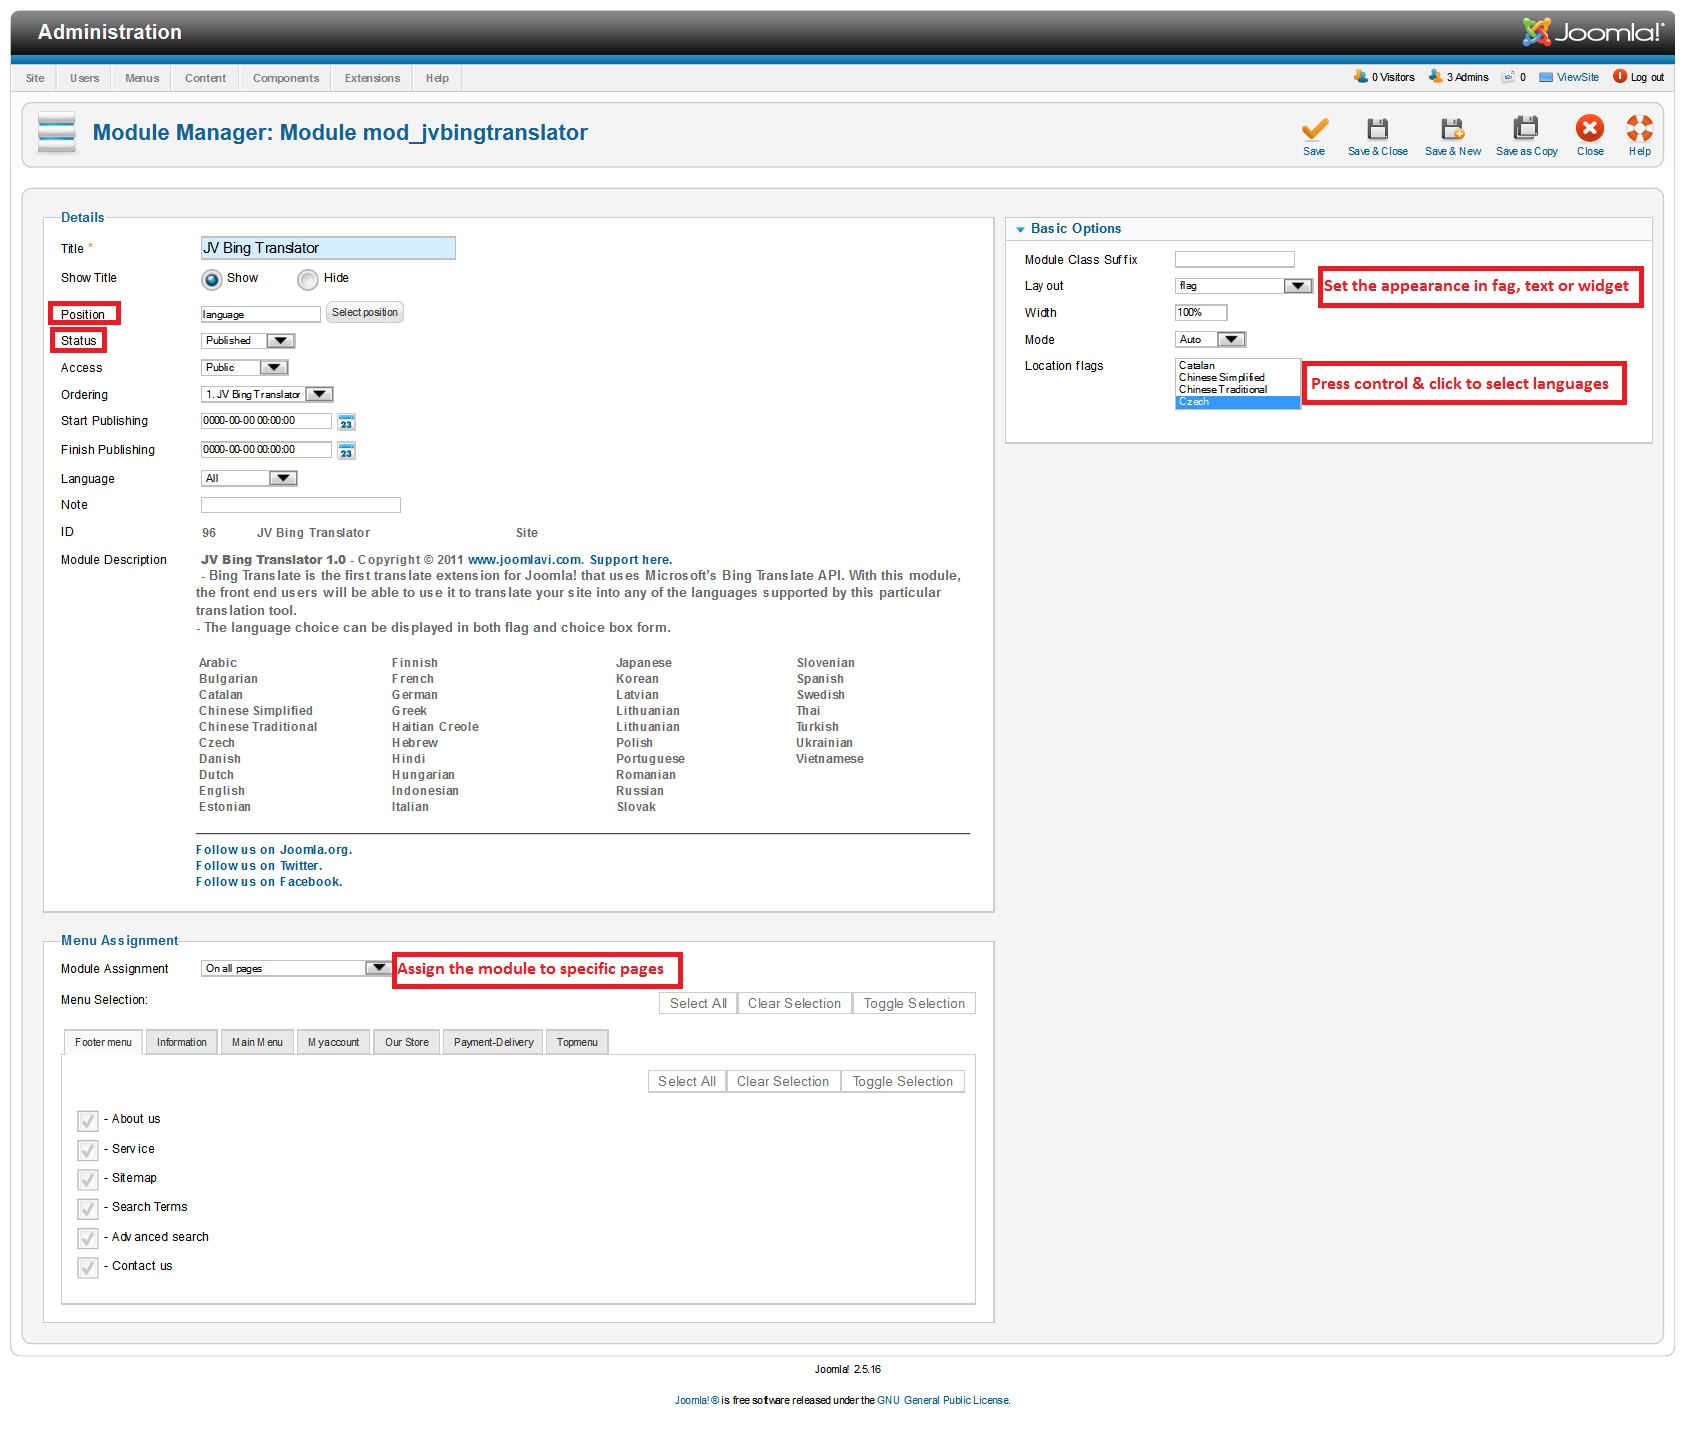The width and height of the screenshot is (1685, 1430).
Task: Click the Module Manager header icon
Action: click(57, 132)
